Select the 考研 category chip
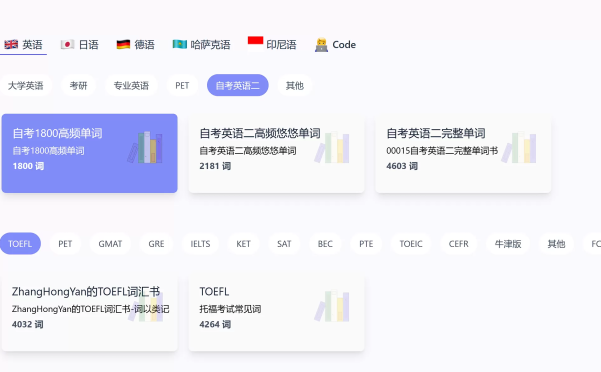The image size is (601, 372). click(79, 85)
